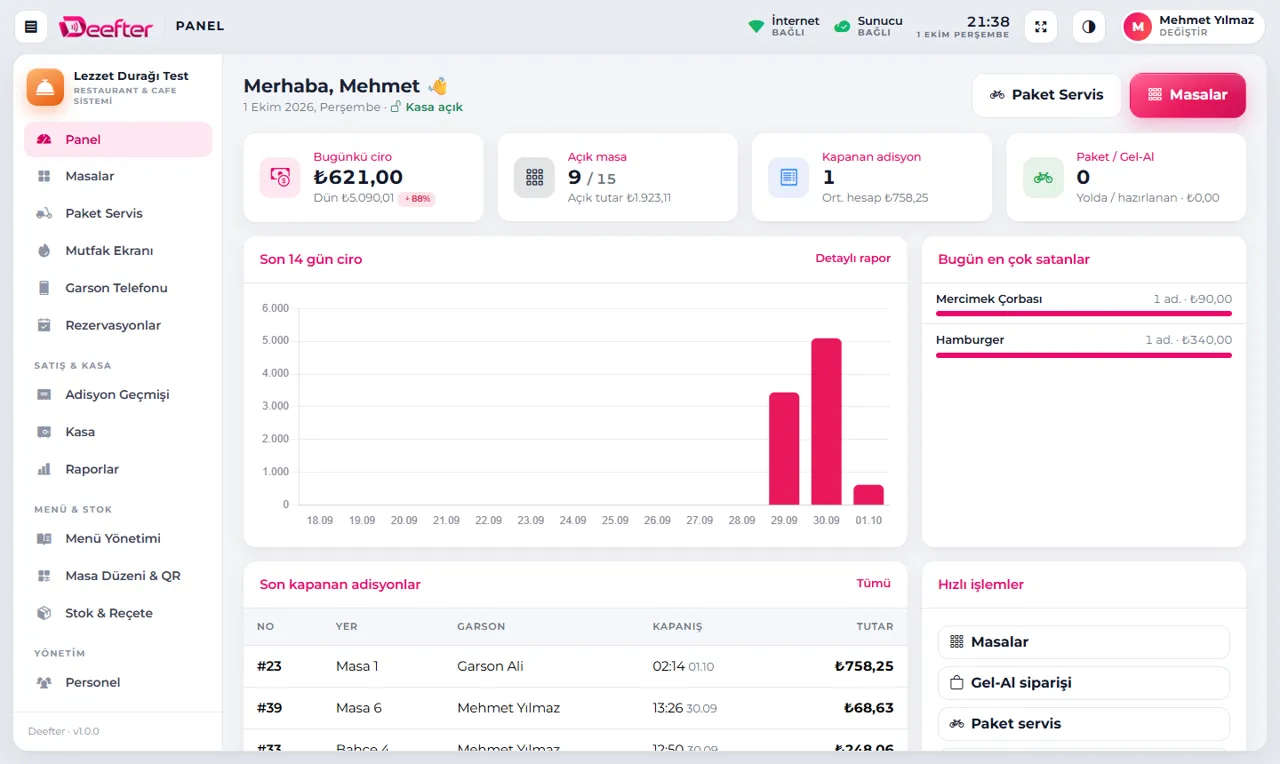Click the Paket Servis header button
This screenshot has width=1280, height=764.
click(1047, 95)
